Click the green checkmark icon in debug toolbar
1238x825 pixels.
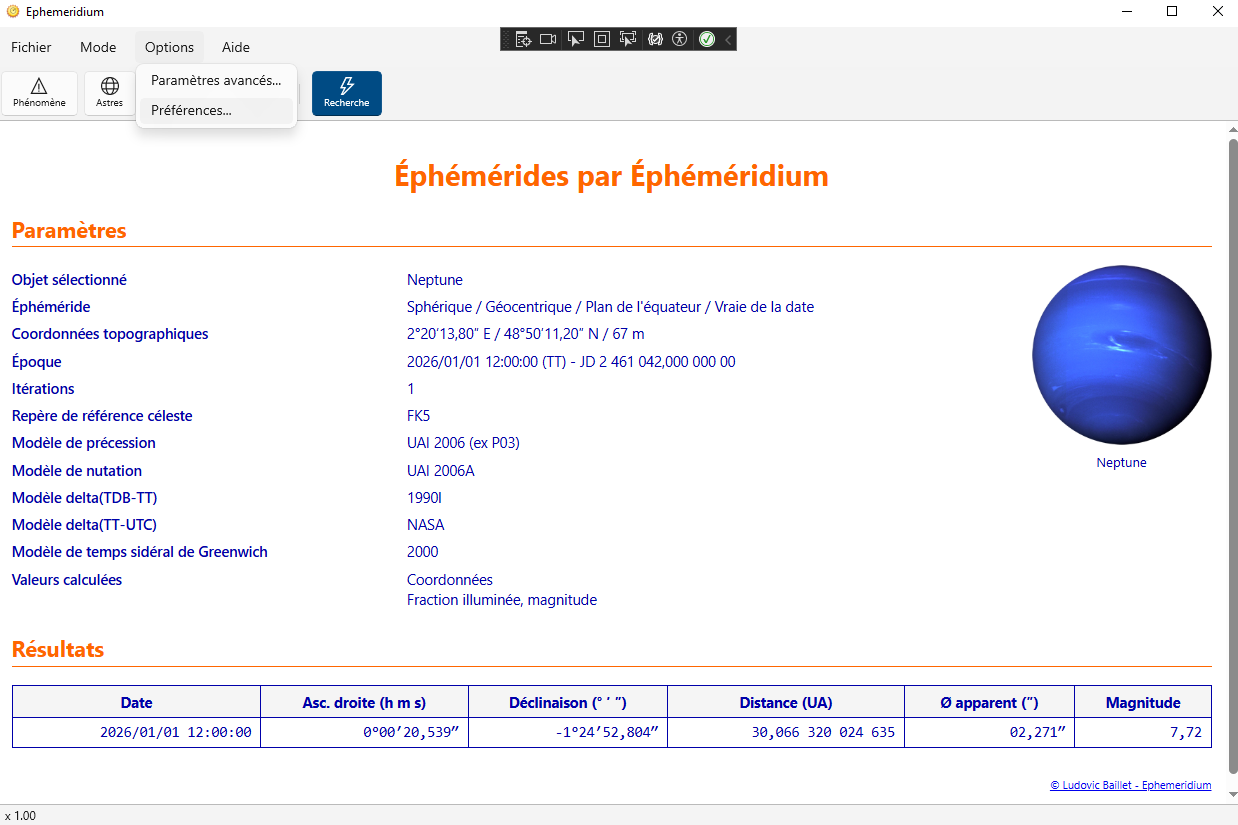pyautogui.click(x=706, y=39)
